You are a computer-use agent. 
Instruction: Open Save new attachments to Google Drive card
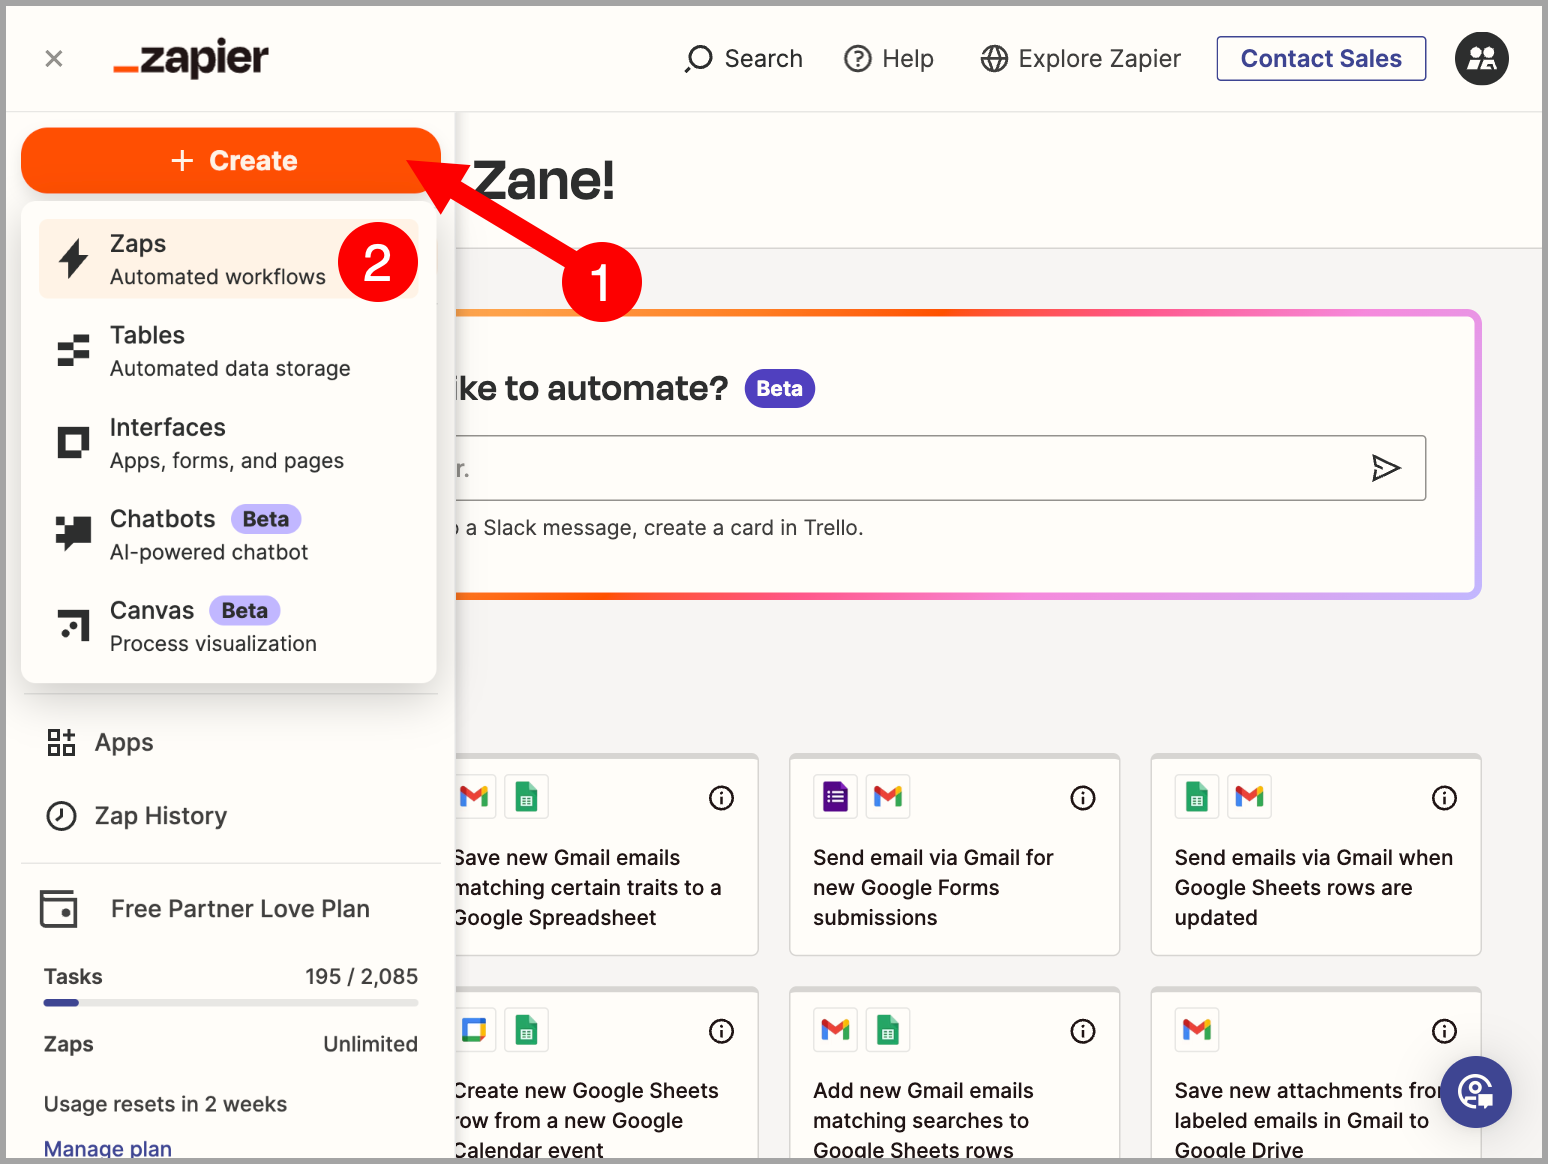pos(1316,1074)
